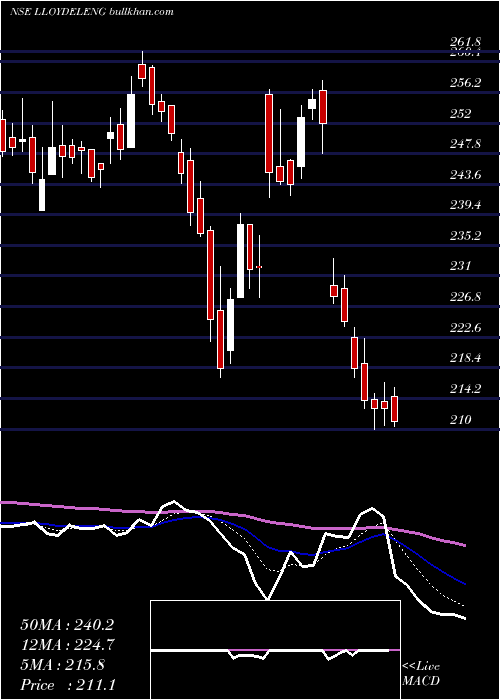Image resolution: width=500 pixels, height=700 pixels.
Task: Click the 218.4 price axis label
Action: [x=465, y=358]
